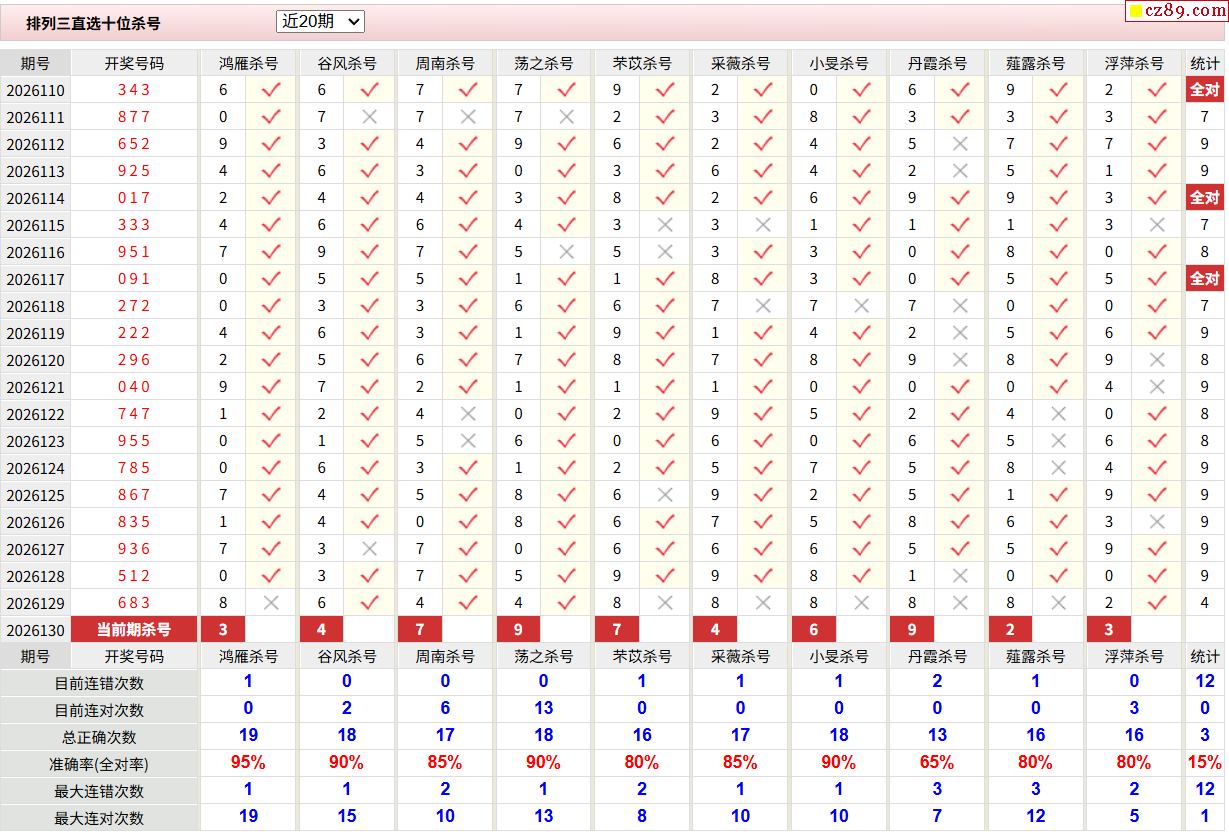Click 荡之杀号 gray cross in row 2026116
Viewport: 1229px width, 840px height.
tap(566, 252)
